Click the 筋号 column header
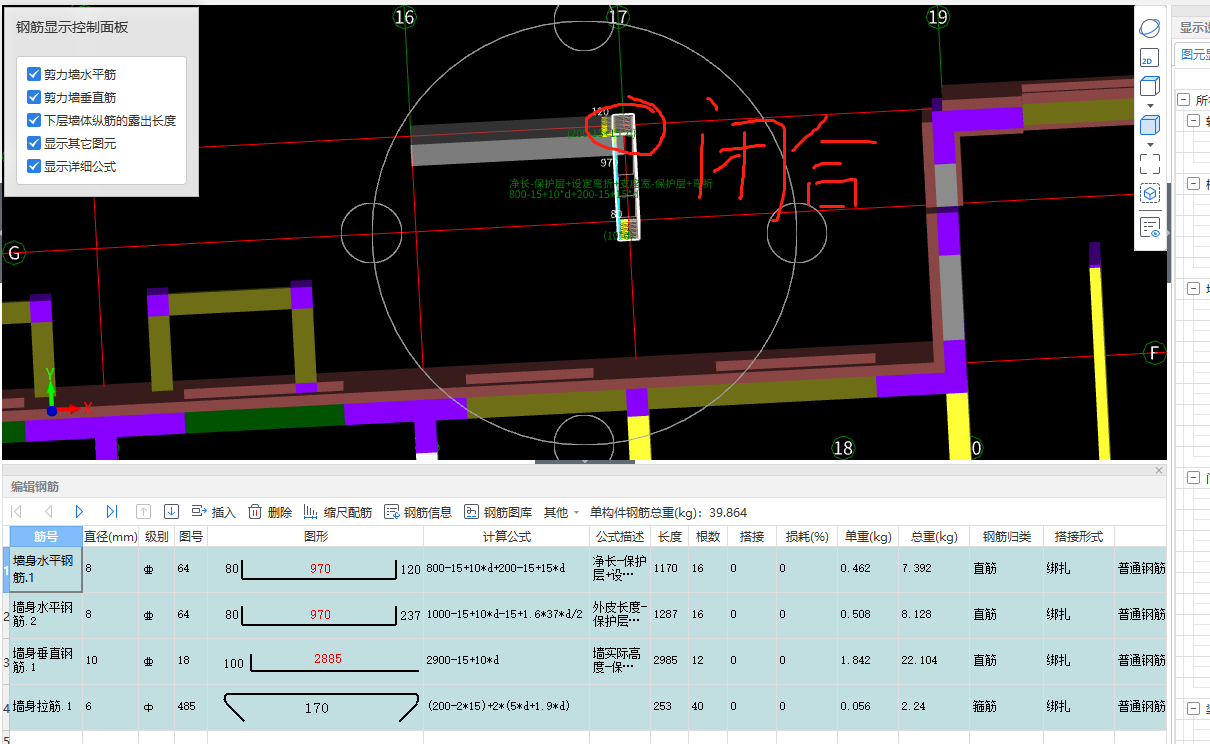Viewport: 1210px width, 744px height. tap(46, 536)
